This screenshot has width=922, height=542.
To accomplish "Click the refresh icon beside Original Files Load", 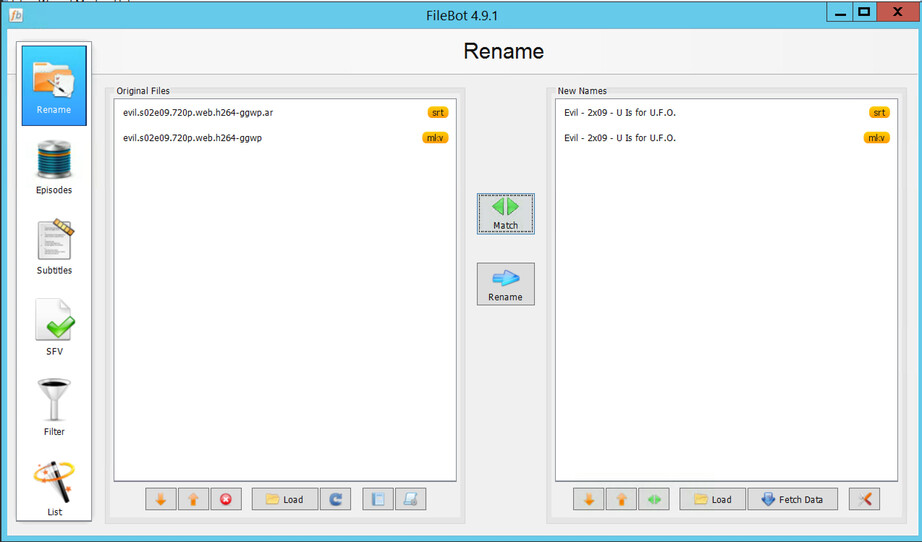I will click(x=336, y=500).
